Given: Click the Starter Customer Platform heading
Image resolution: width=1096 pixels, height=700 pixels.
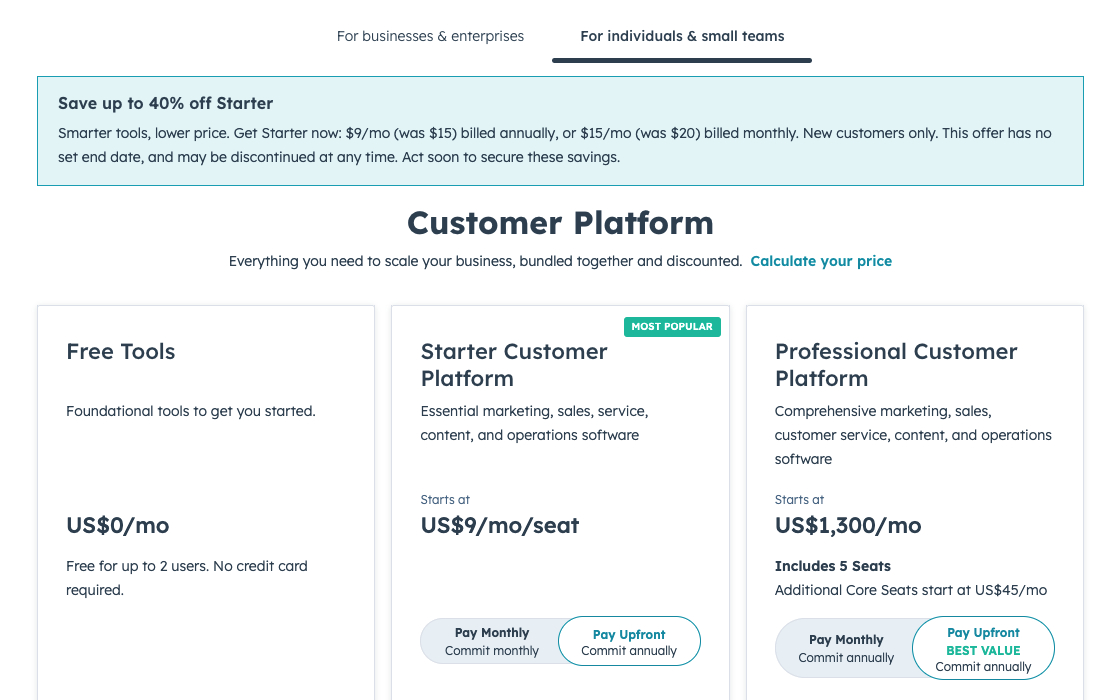Looking at the screenshot, I should pos(514,365).
